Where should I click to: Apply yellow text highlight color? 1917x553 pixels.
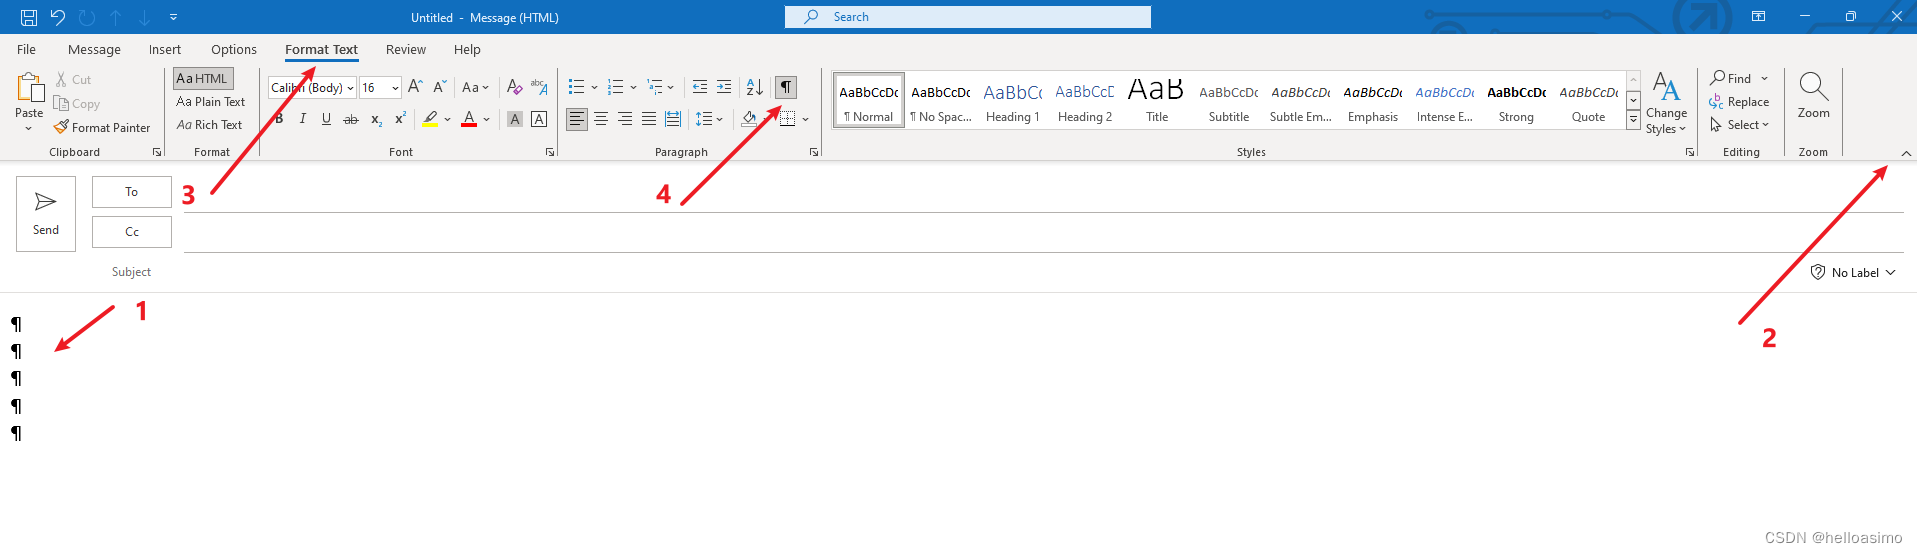click(x=430, y=119)
